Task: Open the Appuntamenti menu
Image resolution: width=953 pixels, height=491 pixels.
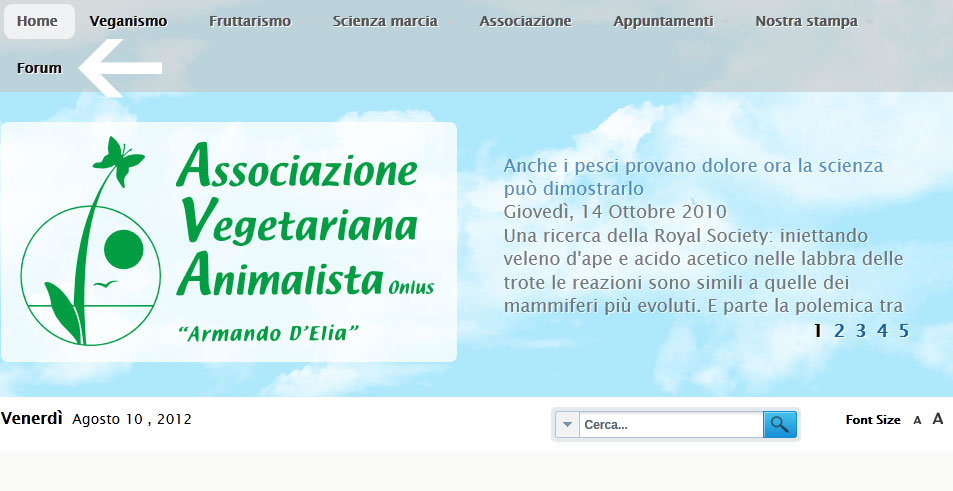Action: click(x=663, y=21)
